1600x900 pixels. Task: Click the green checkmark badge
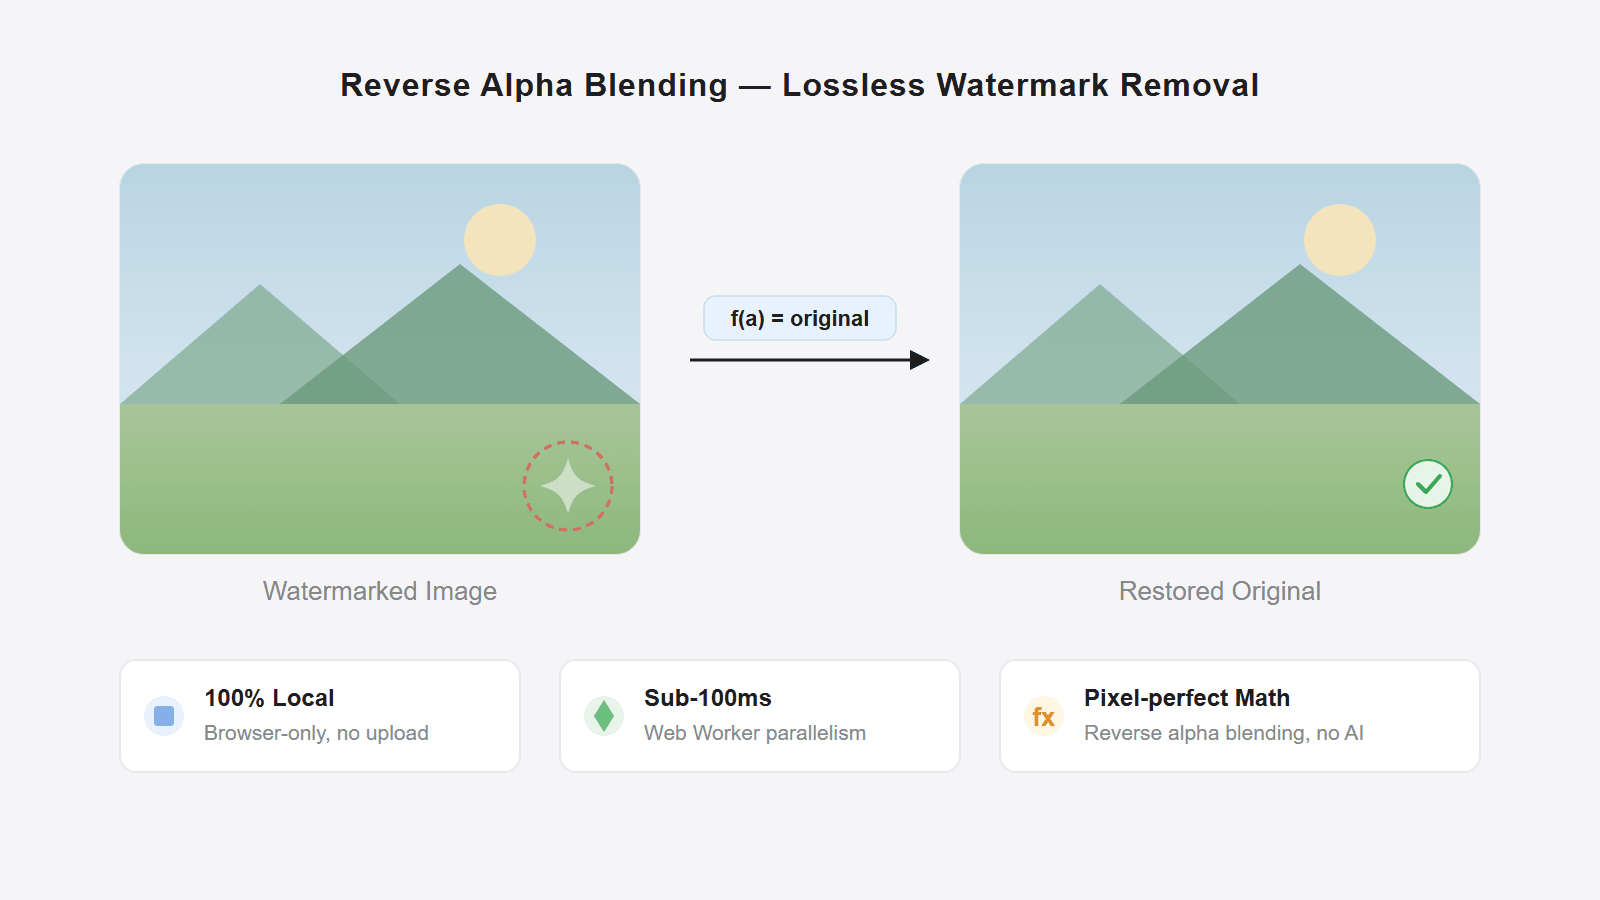[x=1428, y=484]
